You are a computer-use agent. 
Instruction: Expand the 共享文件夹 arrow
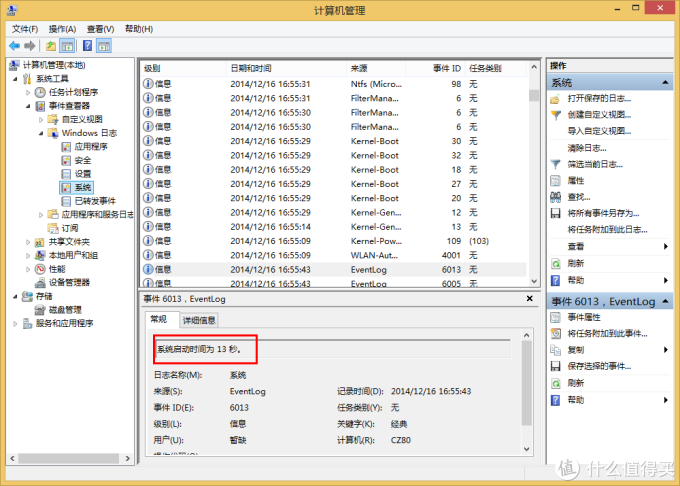28,242
